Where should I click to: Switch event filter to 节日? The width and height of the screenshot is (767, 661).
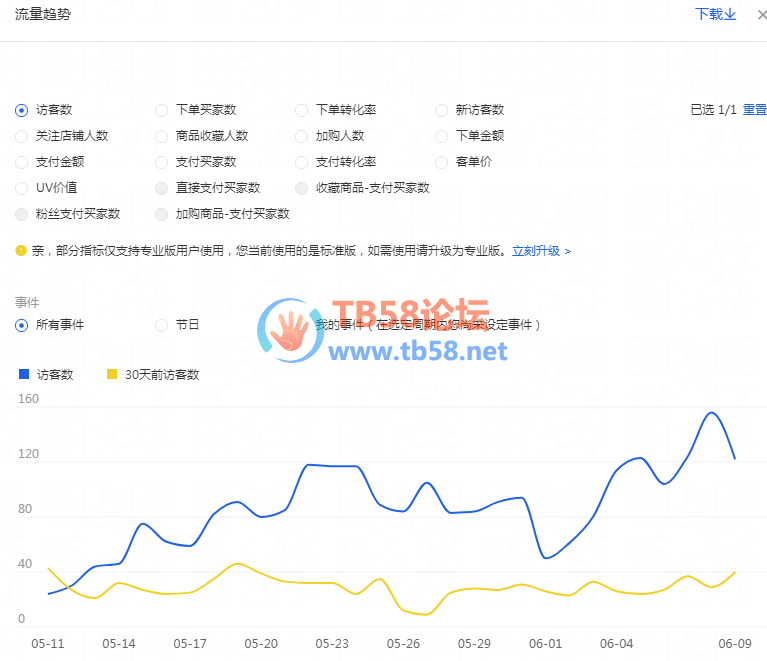tap(162, 325)
